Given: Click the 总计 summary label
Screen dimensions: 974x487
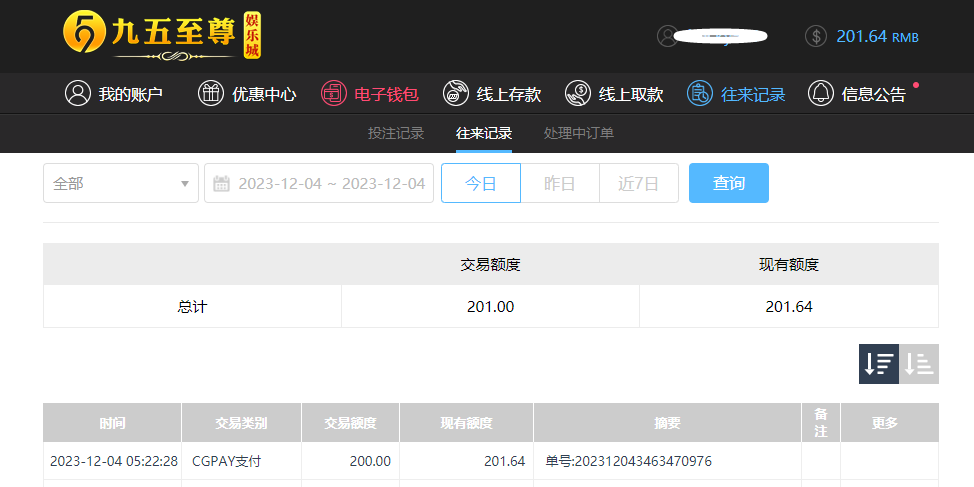Looking at the screenshot, I should coord(192,306).
